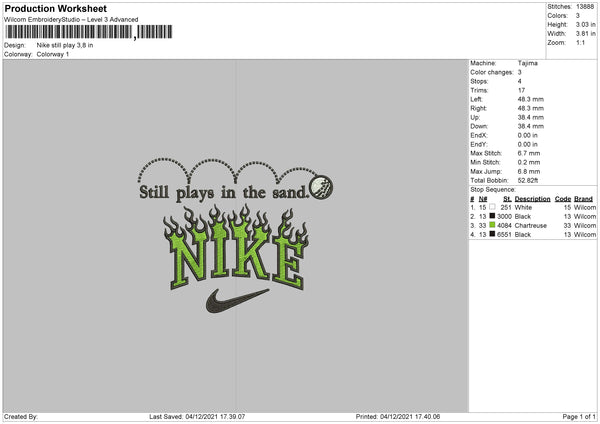Click the 'EndY:' label

point(479,144)
